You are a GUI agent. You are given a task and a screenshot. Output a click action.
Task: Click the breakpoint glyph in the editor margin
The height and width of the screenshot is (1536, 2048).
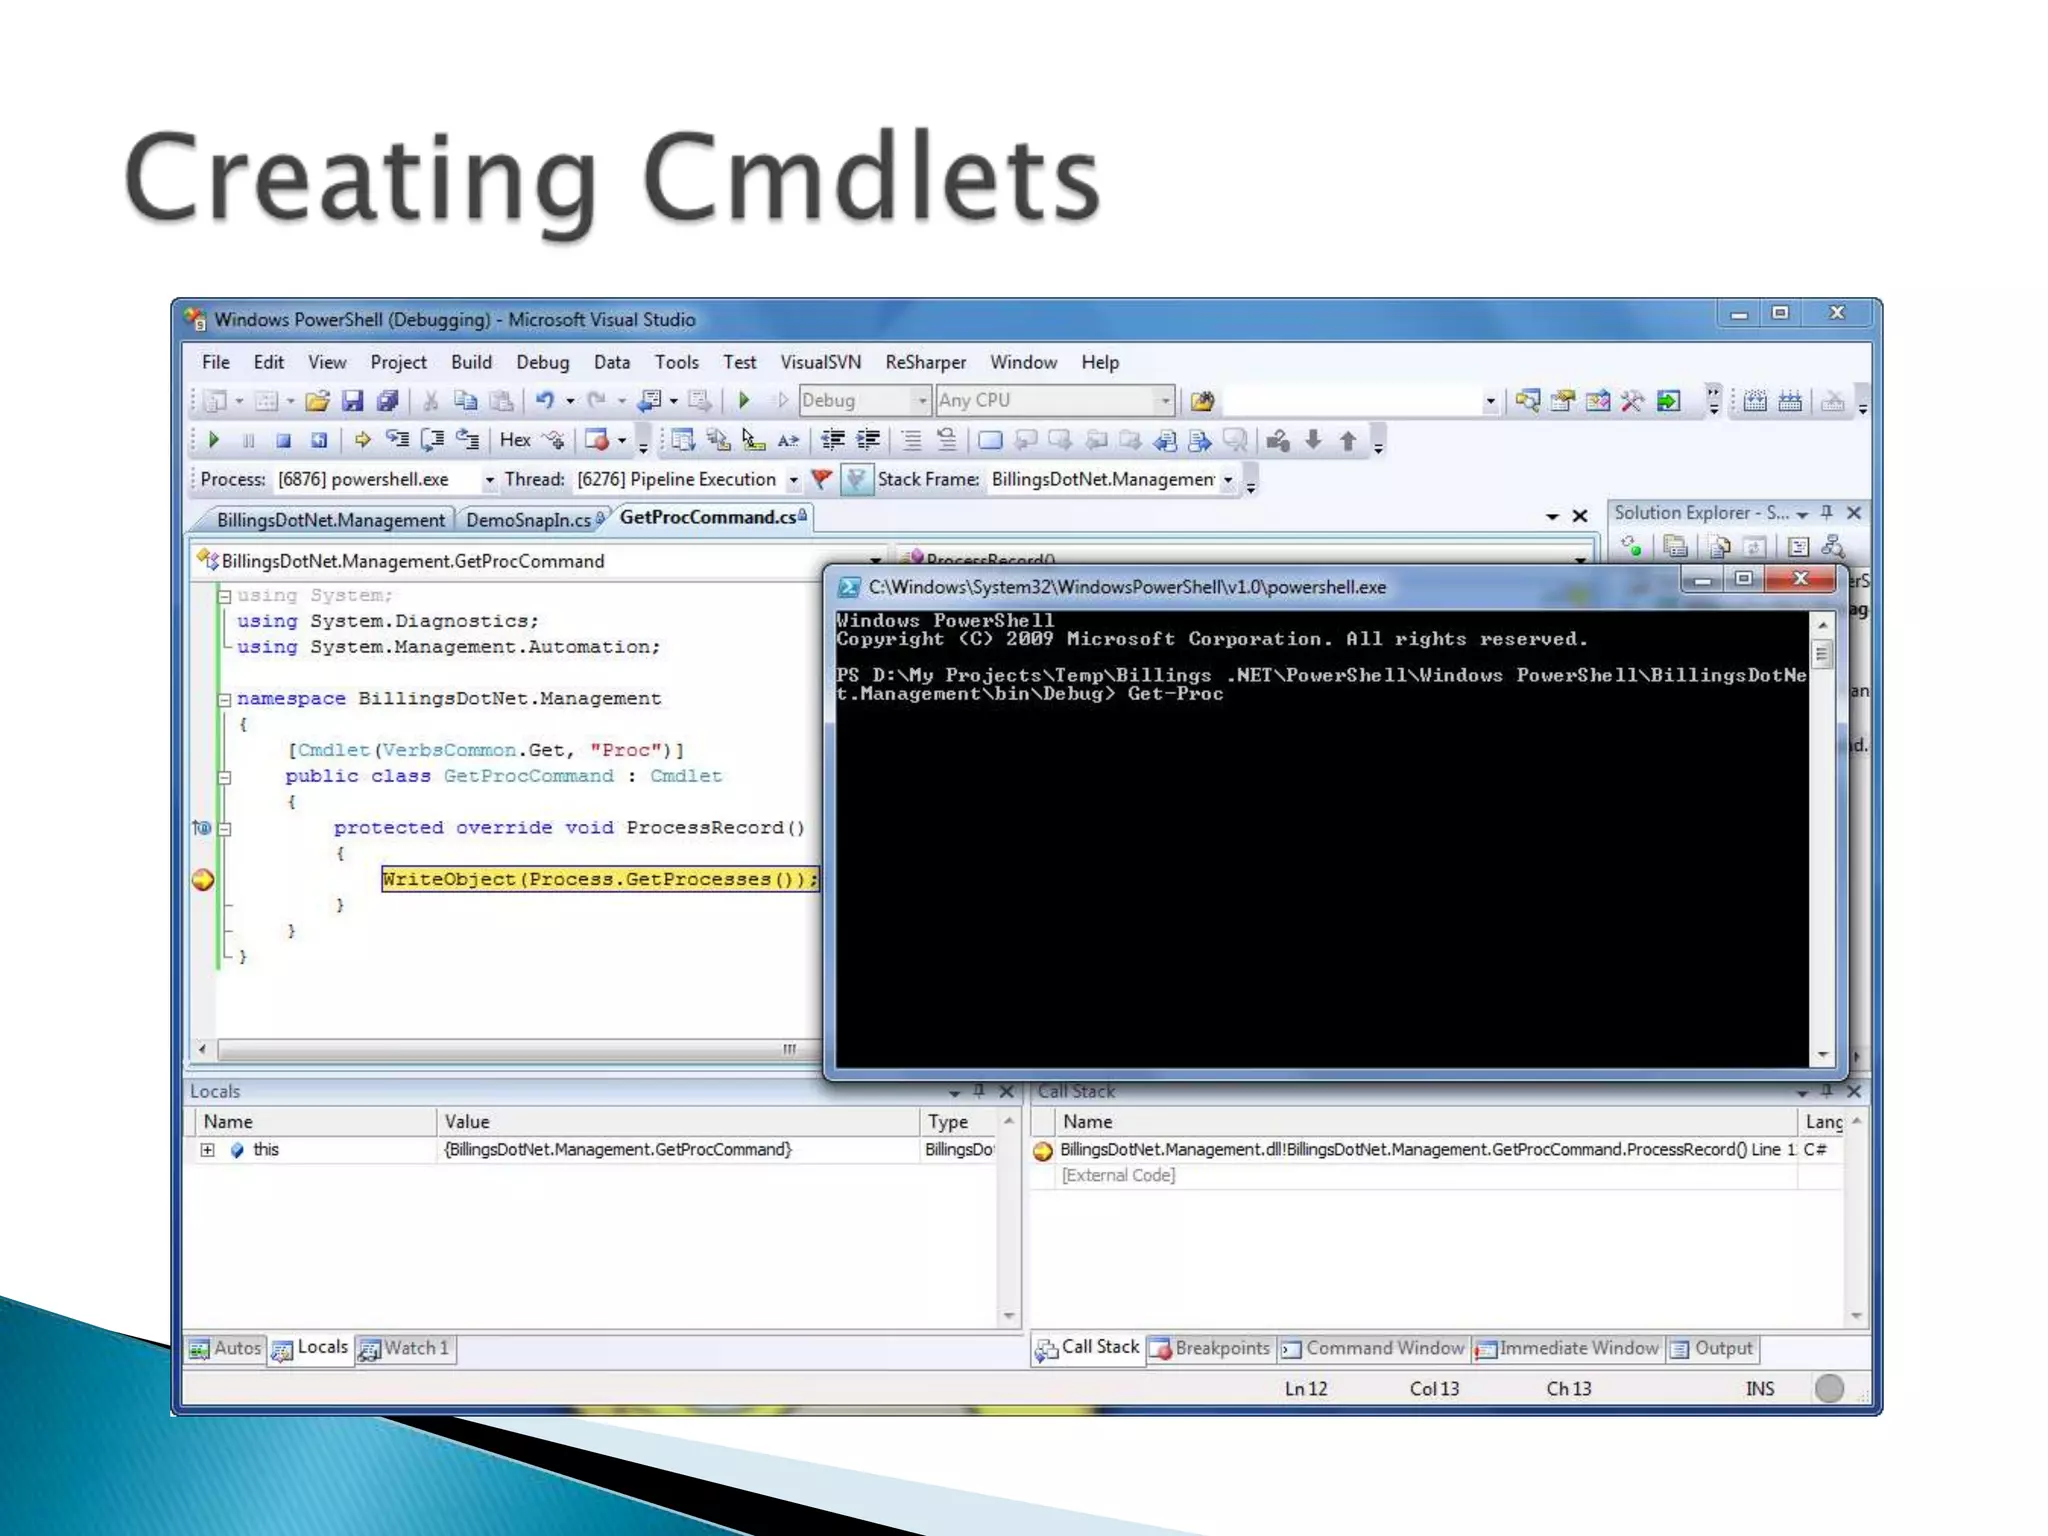click(203, 880)
